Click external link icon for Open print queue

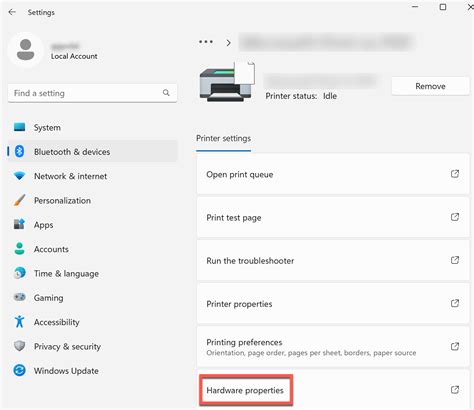(x=455, y=174)
